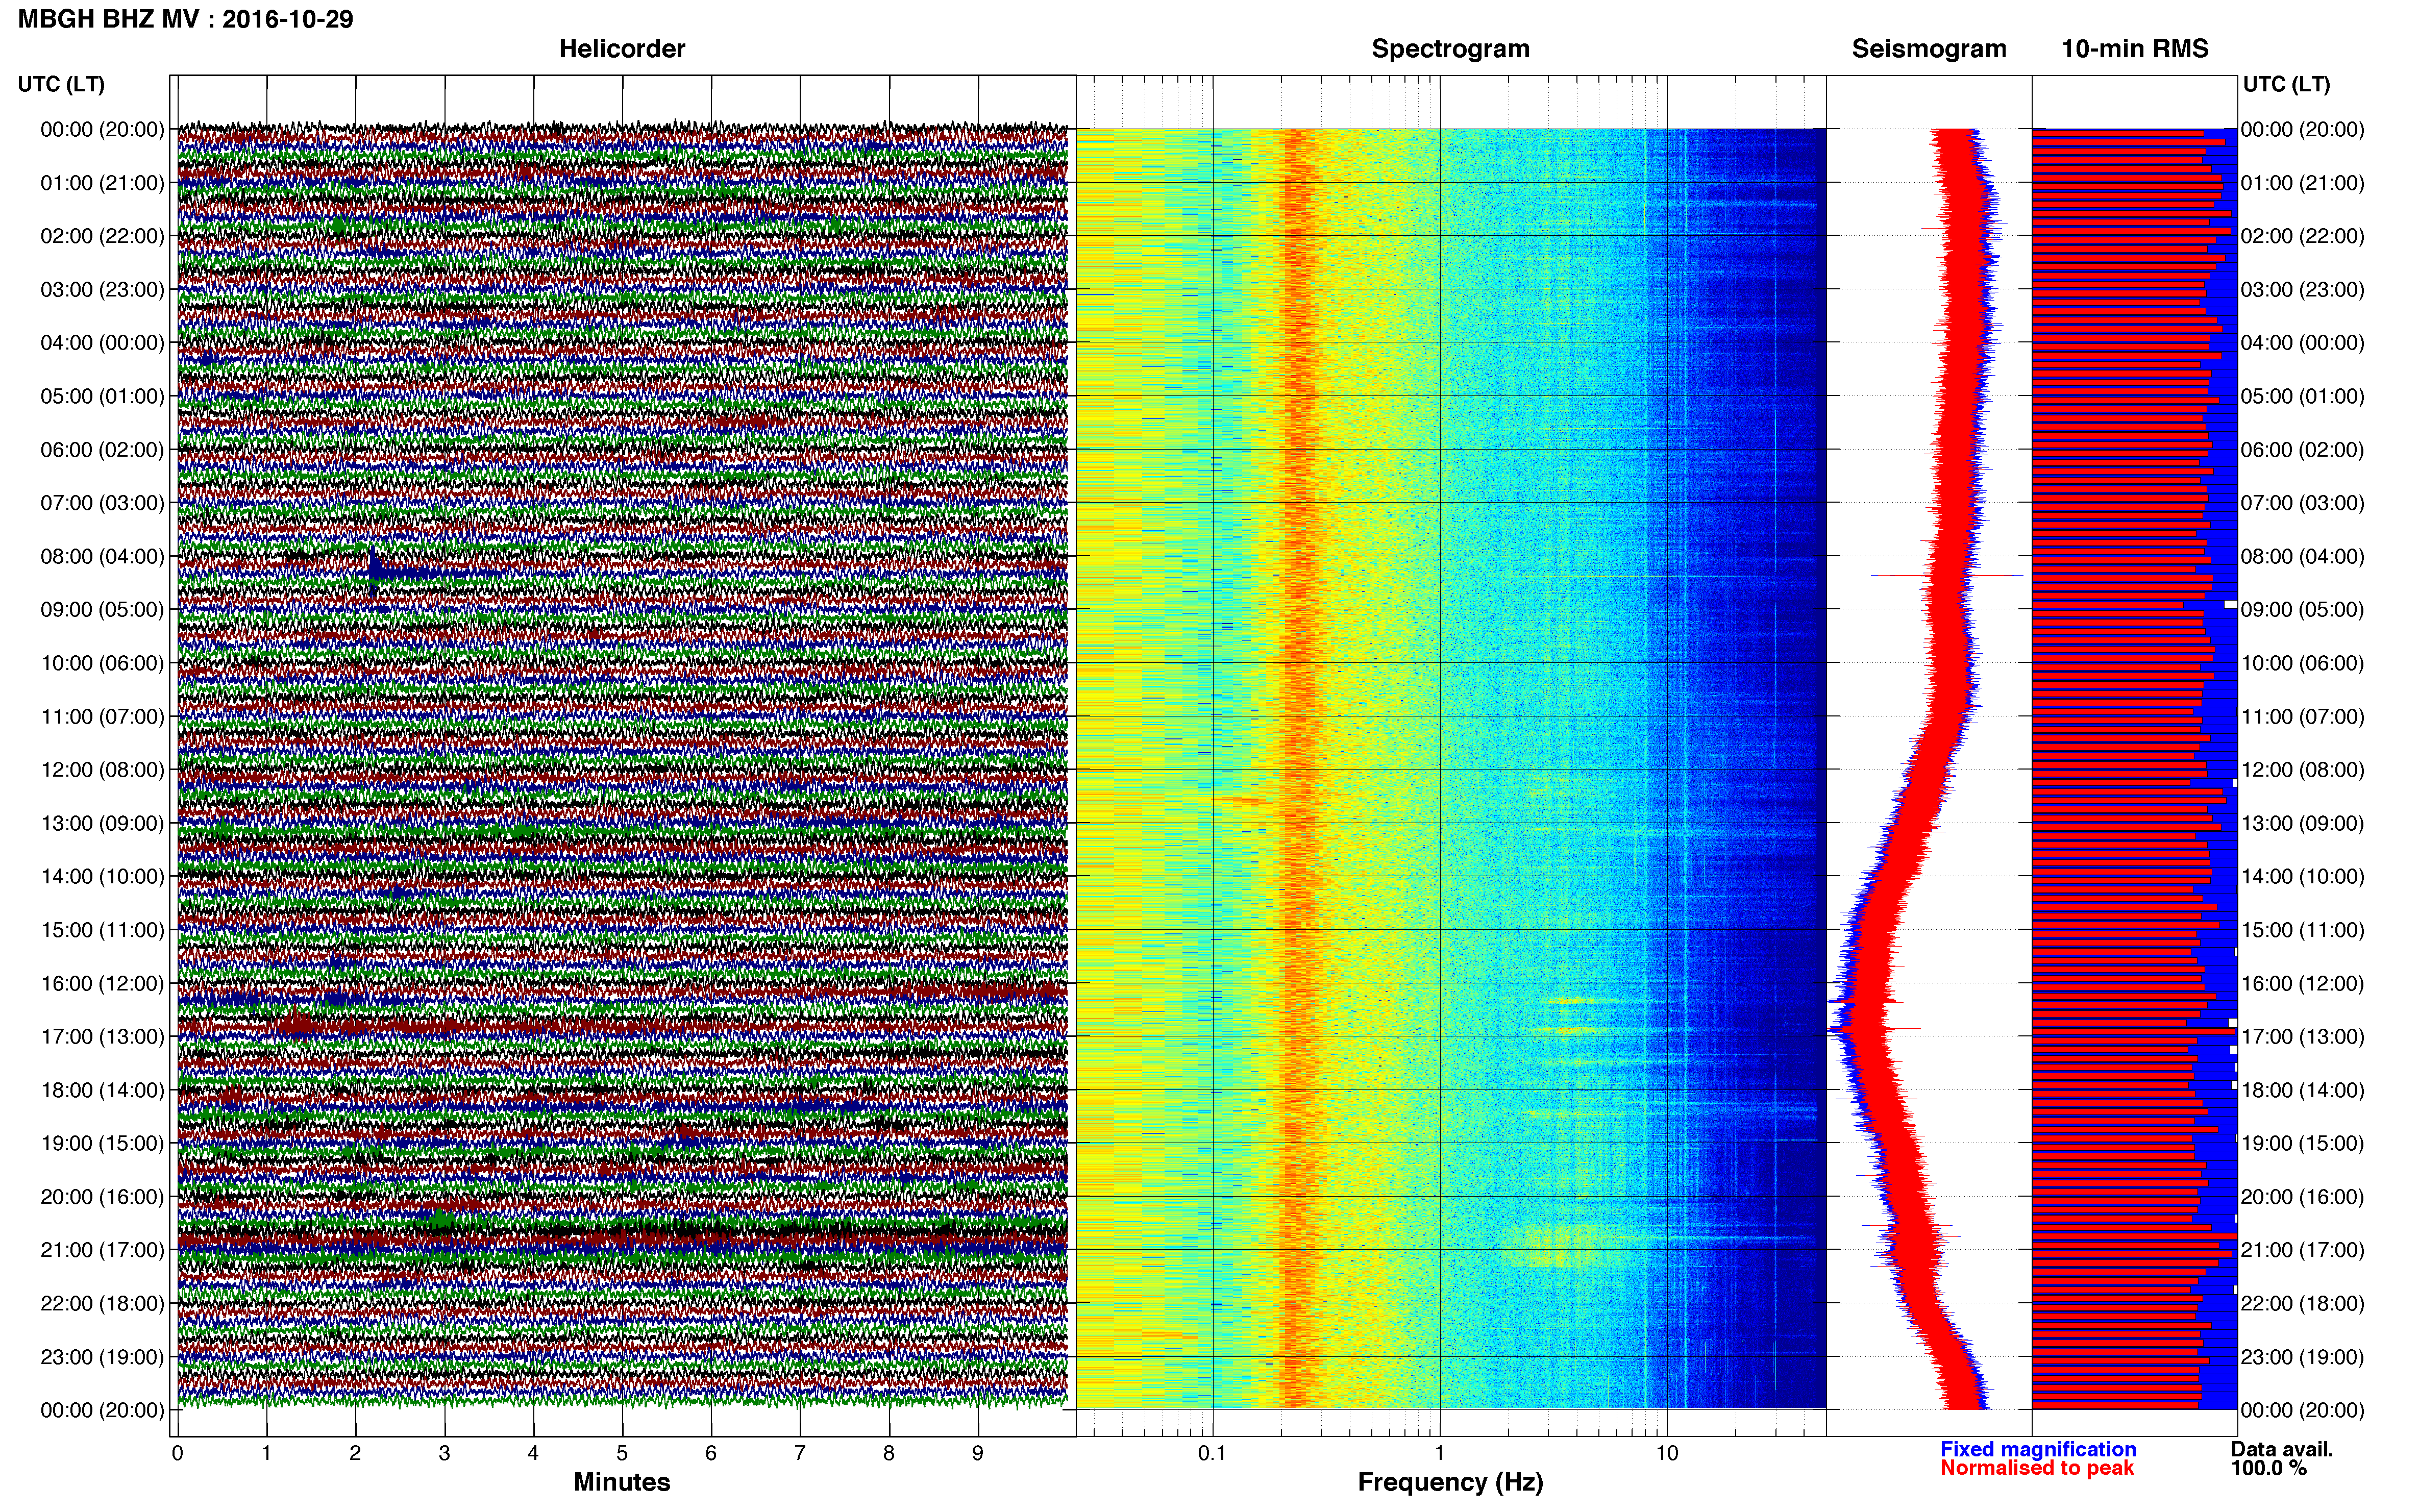Click the left 'UTC (LT)' axis label
2419x1512 pixels.
61,84
